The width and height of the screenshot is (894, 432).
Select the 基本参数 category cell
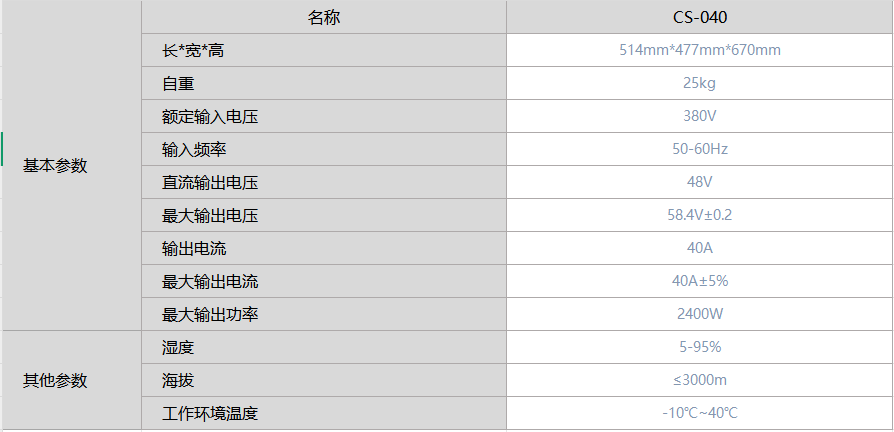click(x=56, y=166)
